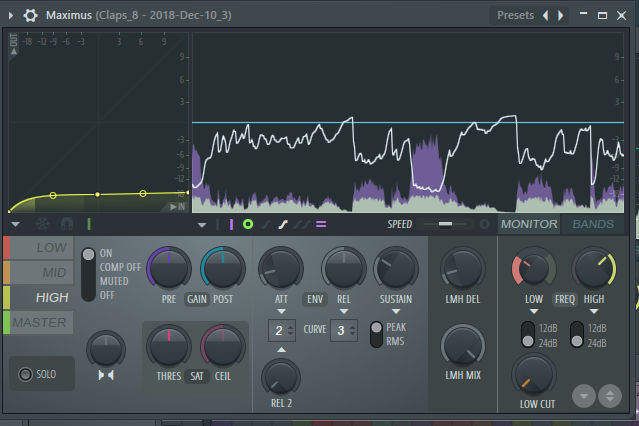Open the Presets selector
The height and width of the screenshot is (426, 639).
515,15
